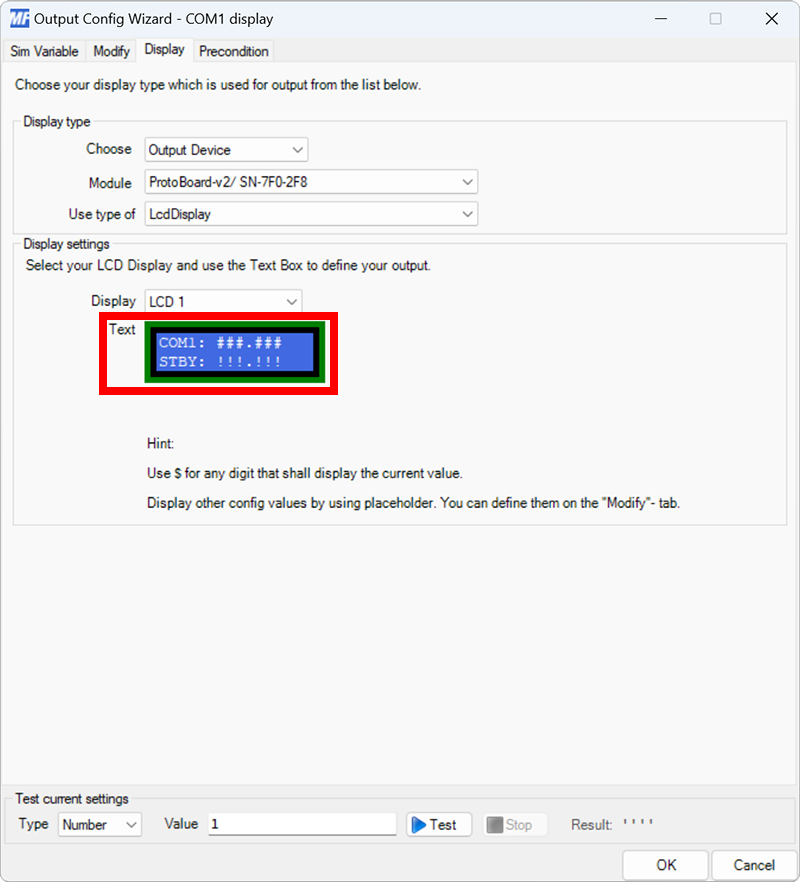
Task: Select the Display tab
Action: (164, 50)
